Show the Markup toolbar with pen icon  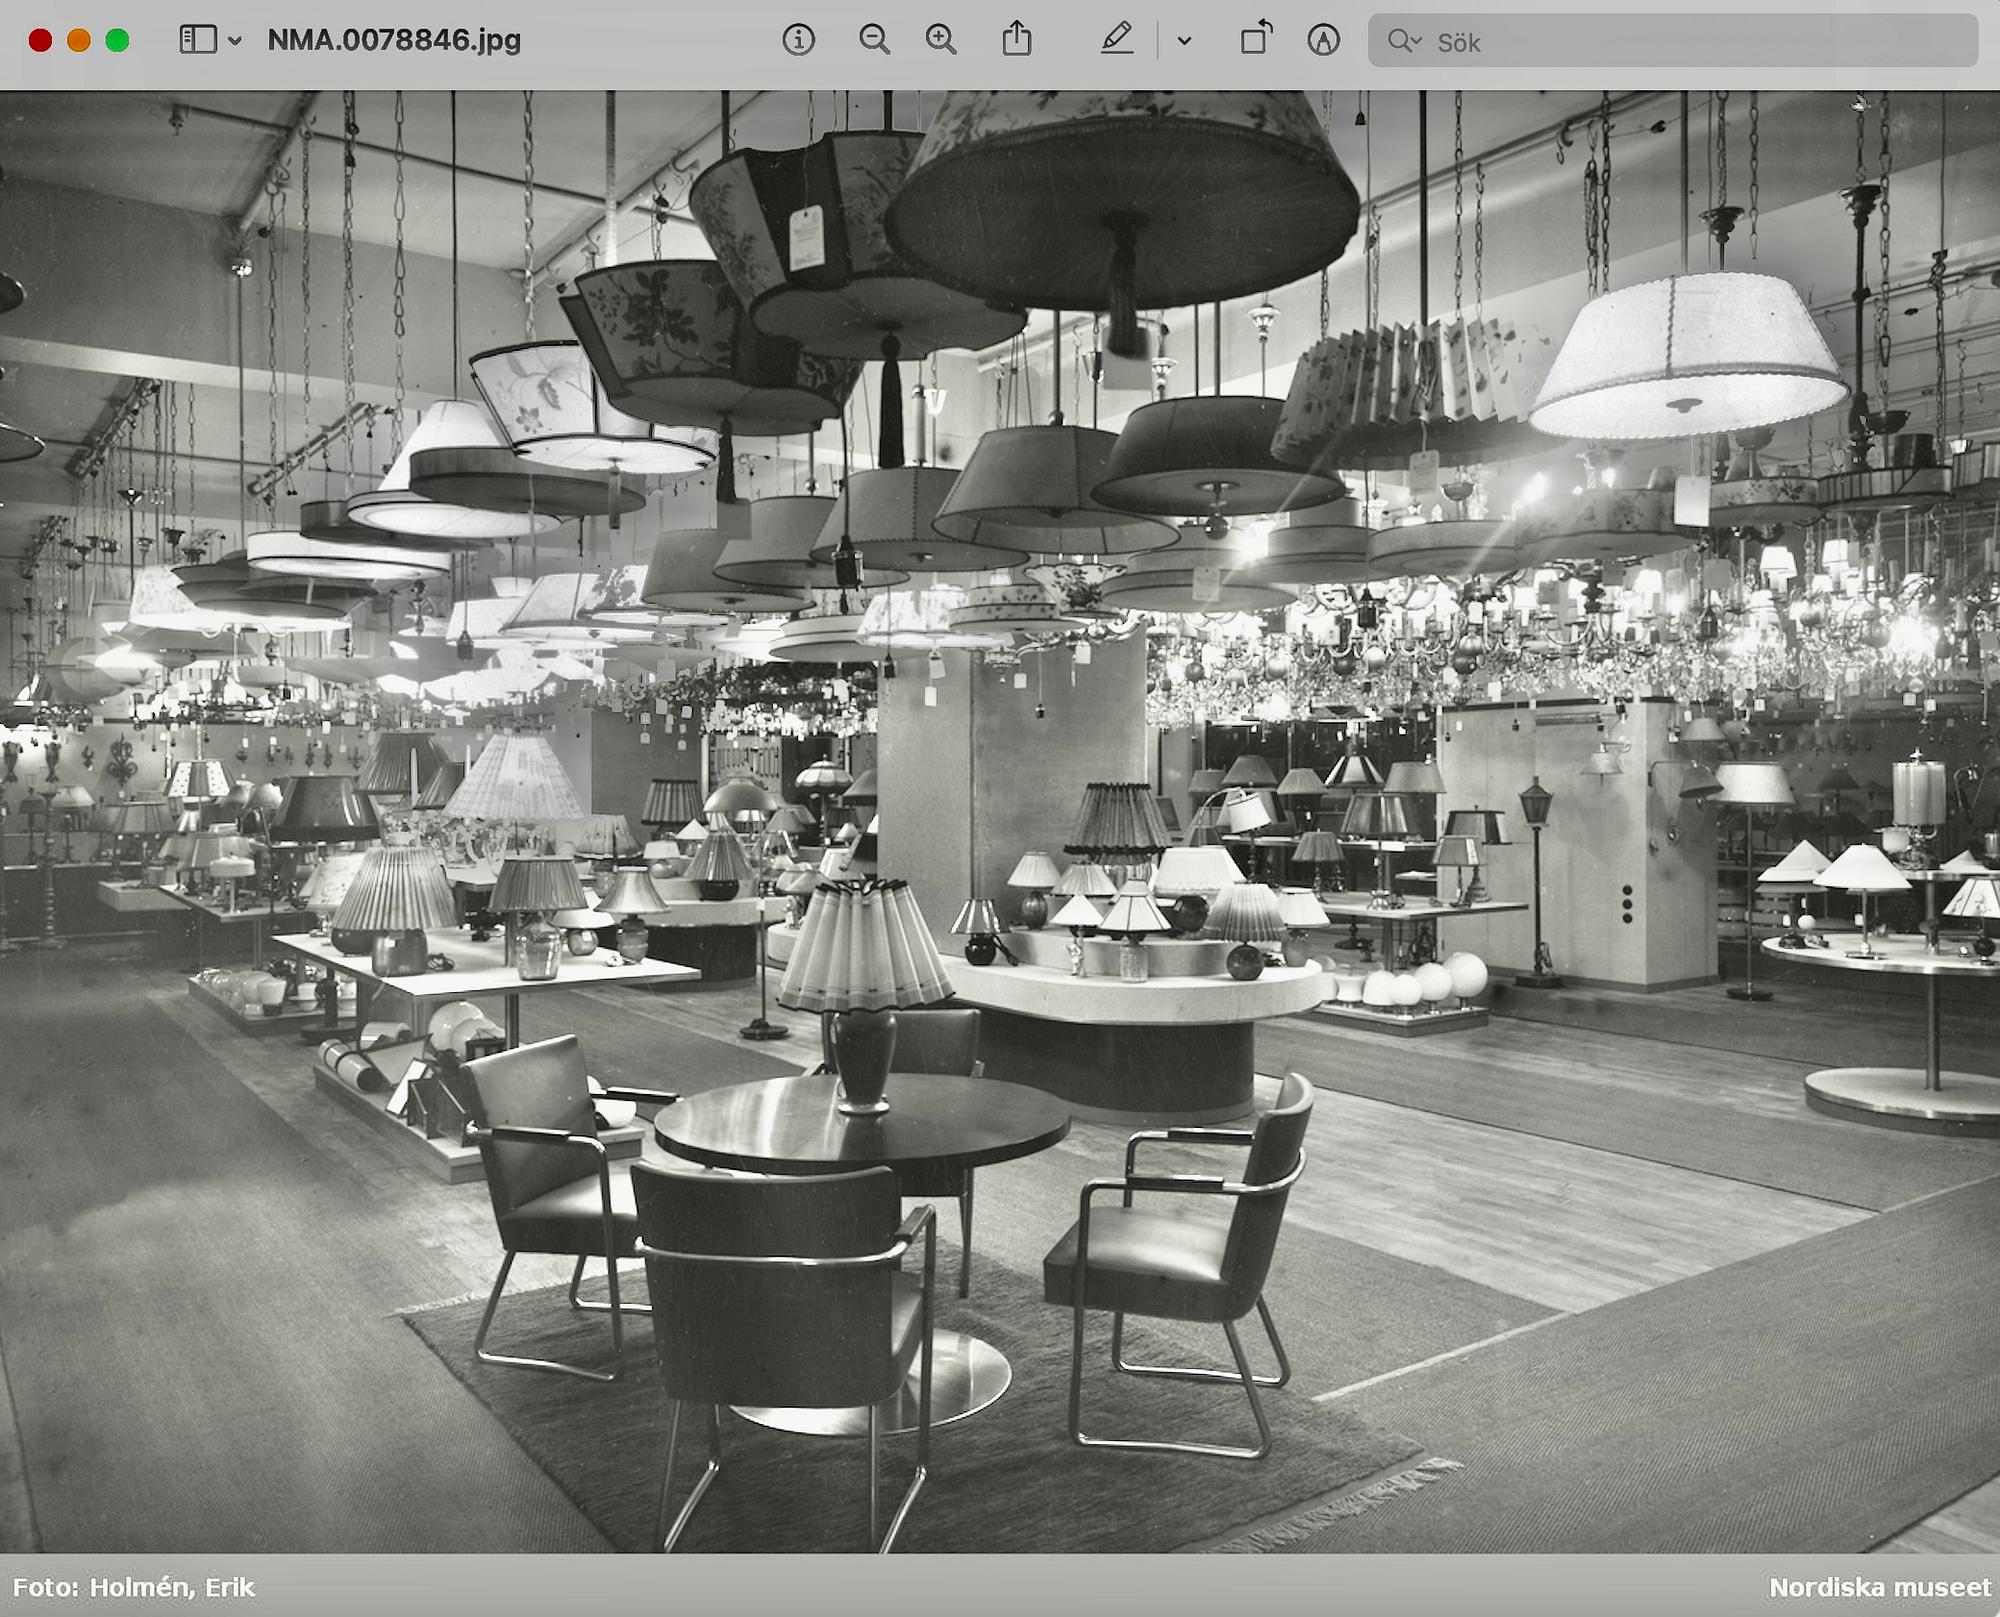[1117, 40]
